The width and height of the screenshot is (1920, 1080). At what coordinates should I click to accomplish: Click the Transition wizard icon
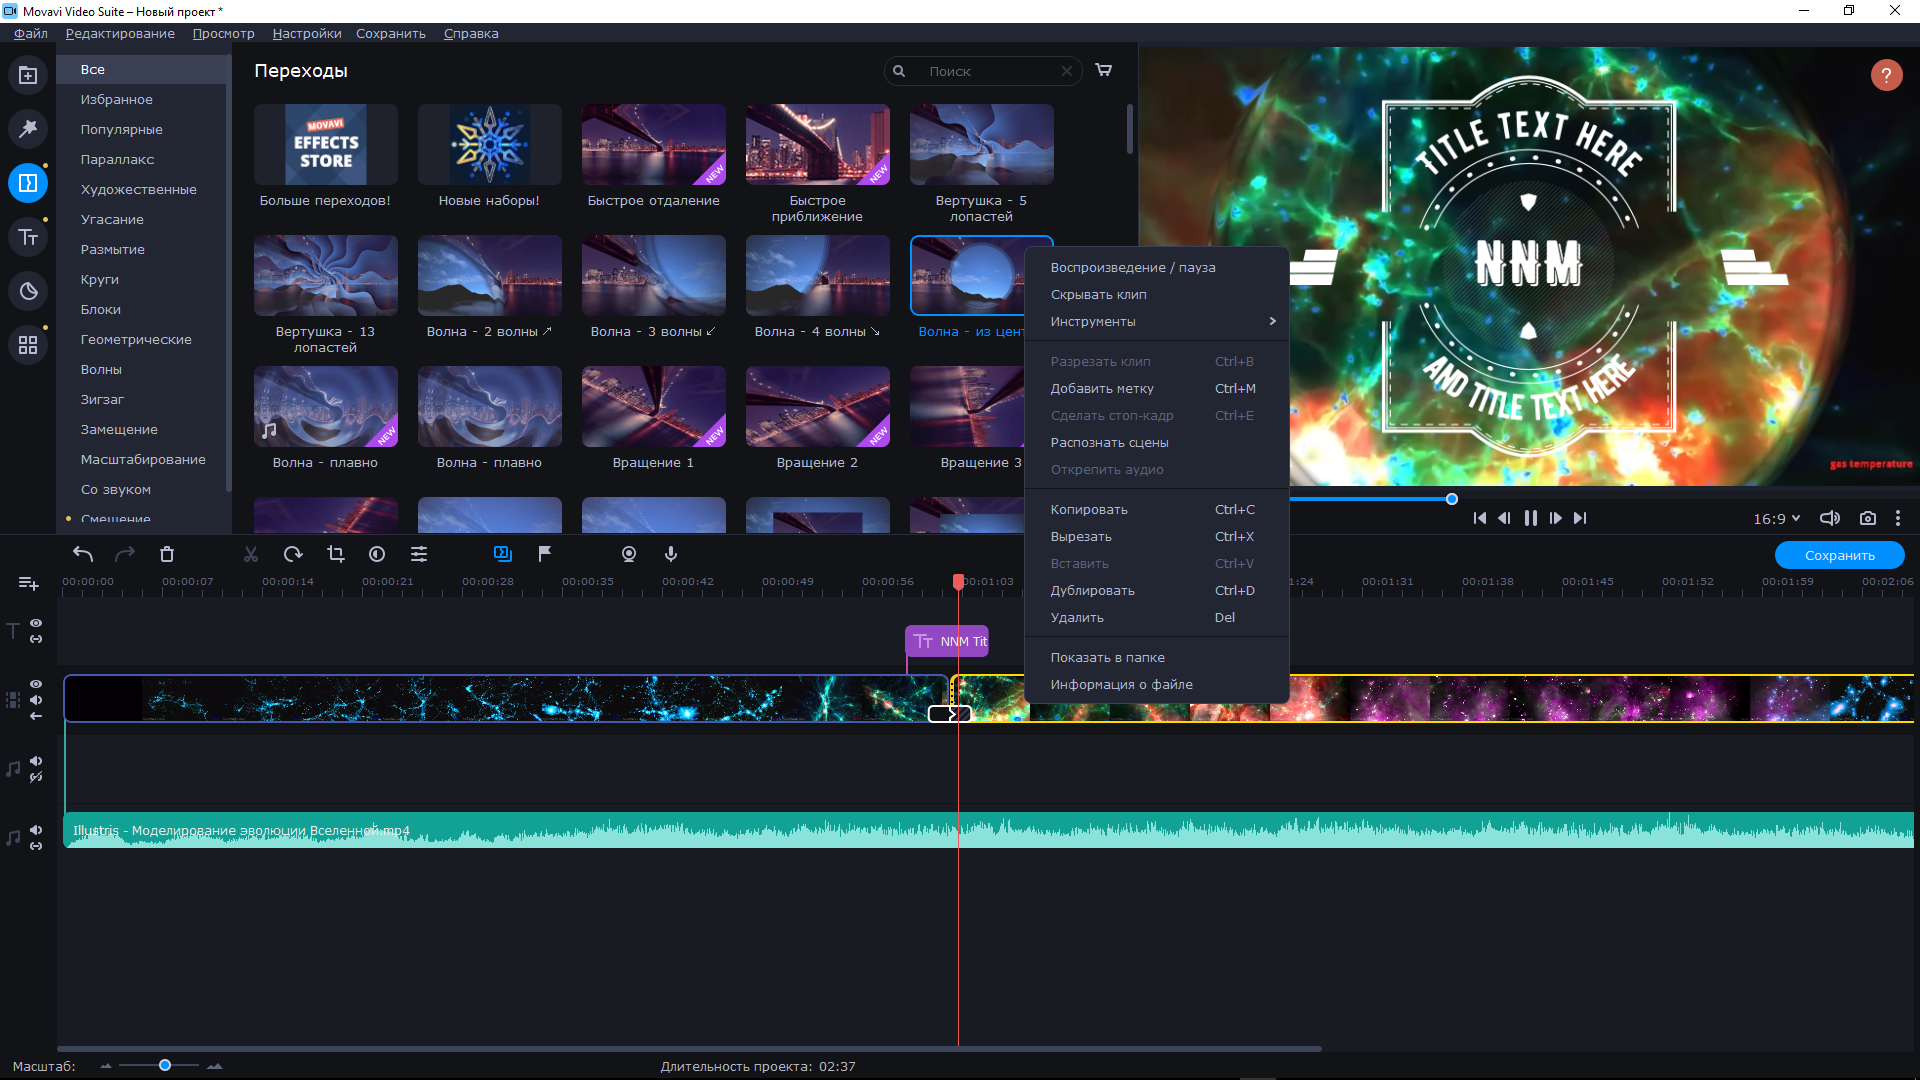503,554
